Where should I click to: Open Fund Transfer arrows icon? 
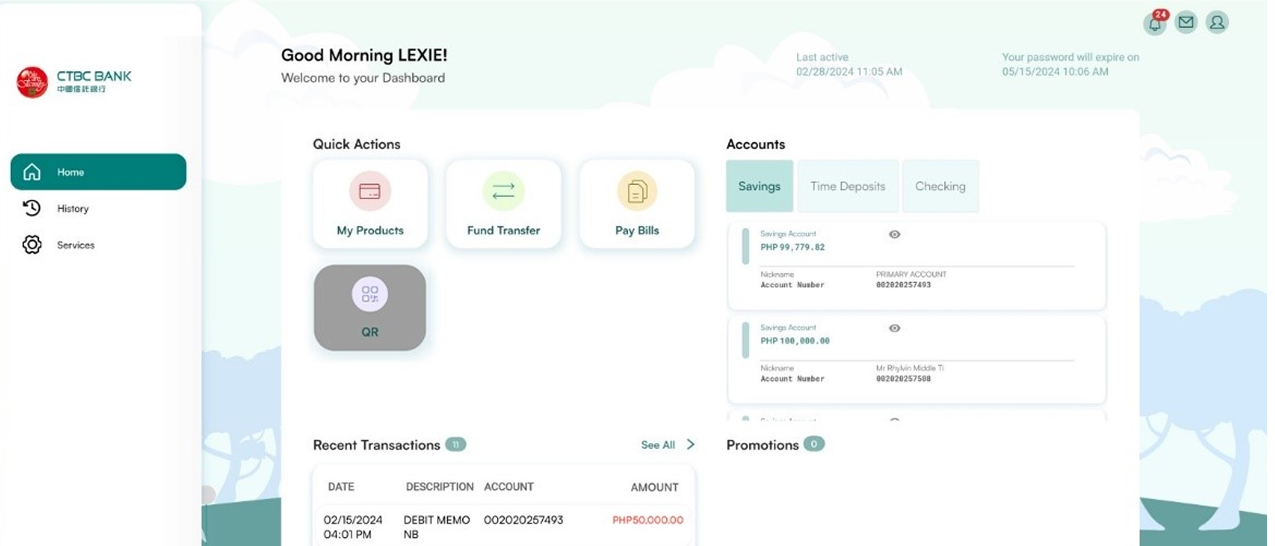pyautogui.click(x=503, y=191)
